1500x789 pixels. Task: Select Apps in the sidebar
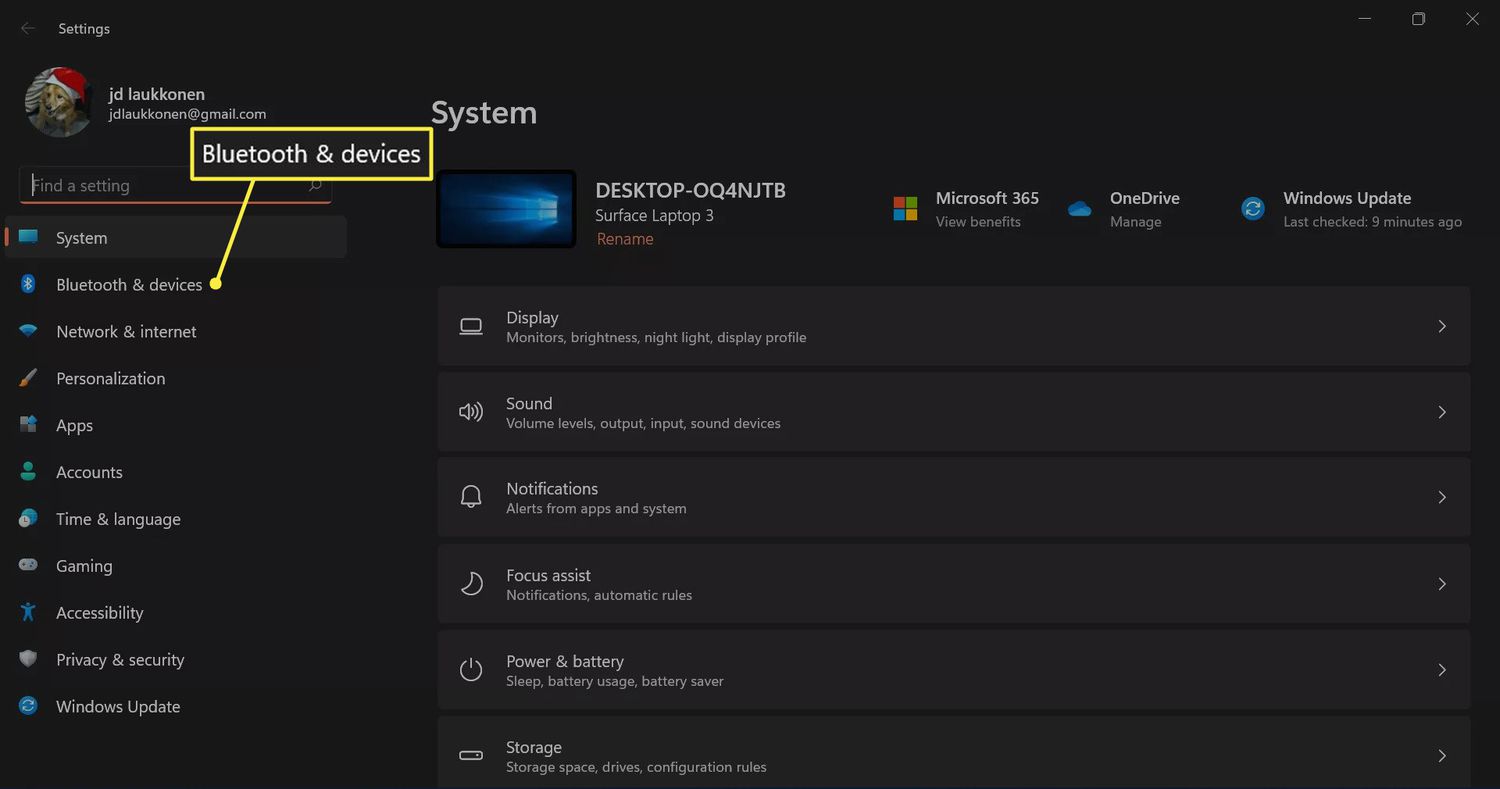click(x=74, y=425)
